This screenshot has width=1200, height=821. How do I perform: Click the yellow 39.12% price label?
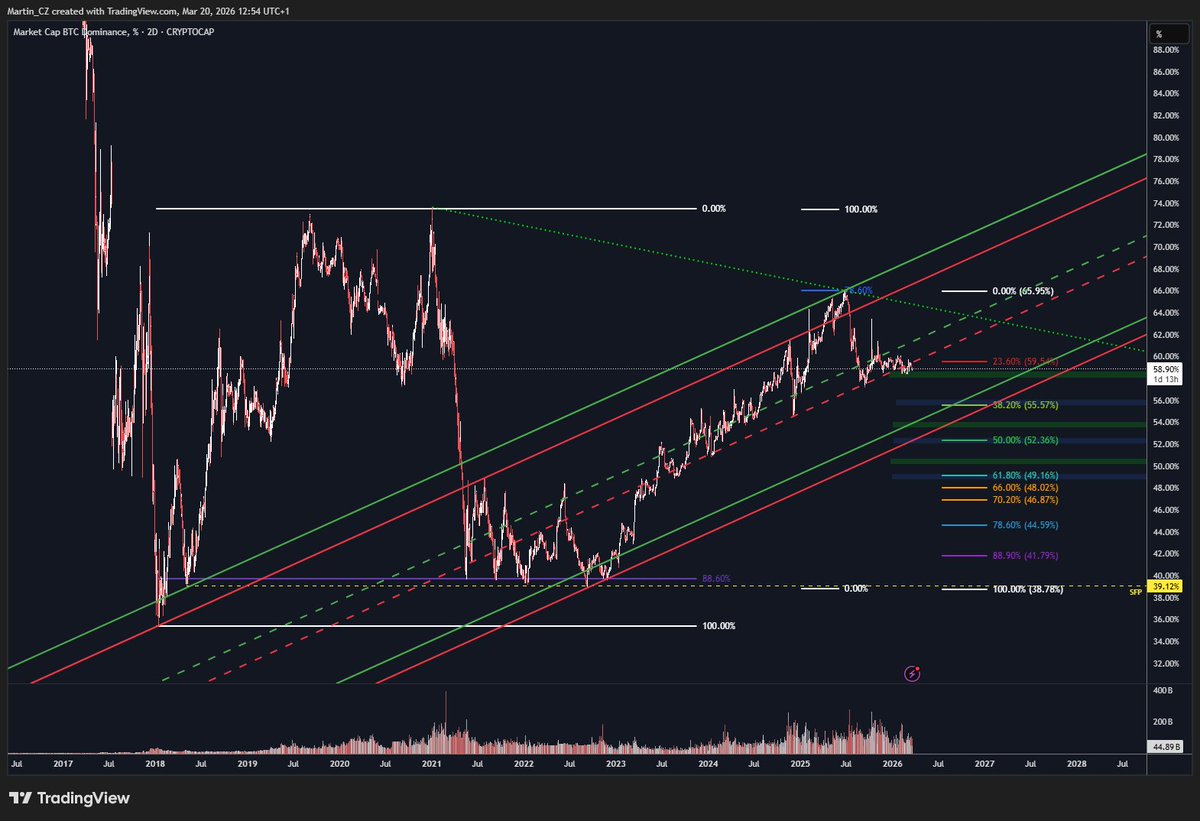click(x=1166, y=585)
